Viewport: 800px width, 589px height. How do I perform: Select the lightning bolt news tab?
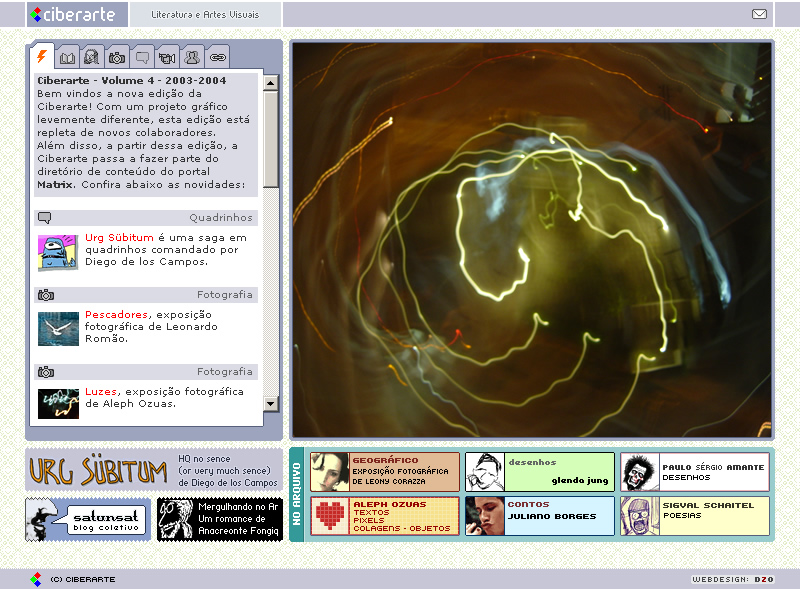[x=42, y=57]
